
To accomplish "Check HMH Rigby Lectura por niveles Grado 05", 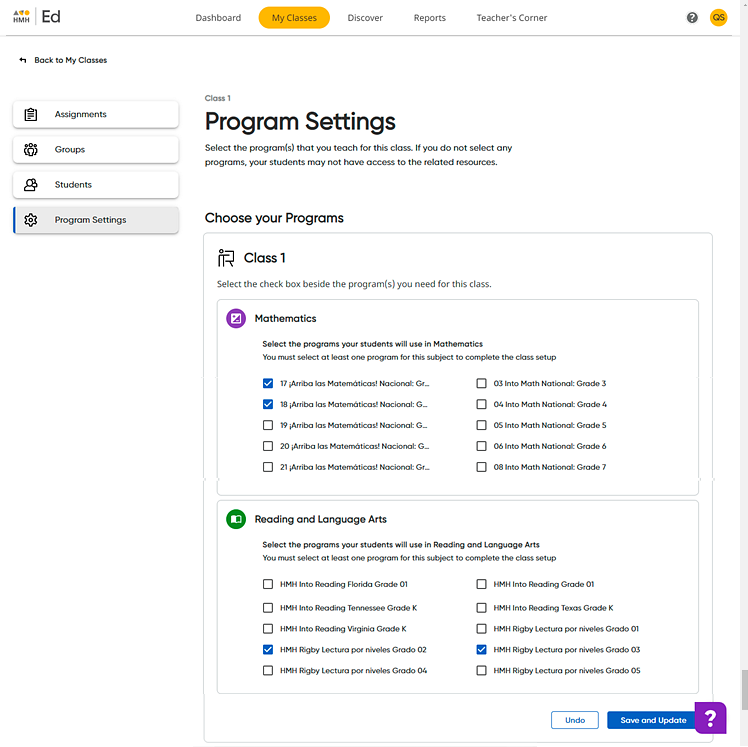I will [x=481, y=671].
